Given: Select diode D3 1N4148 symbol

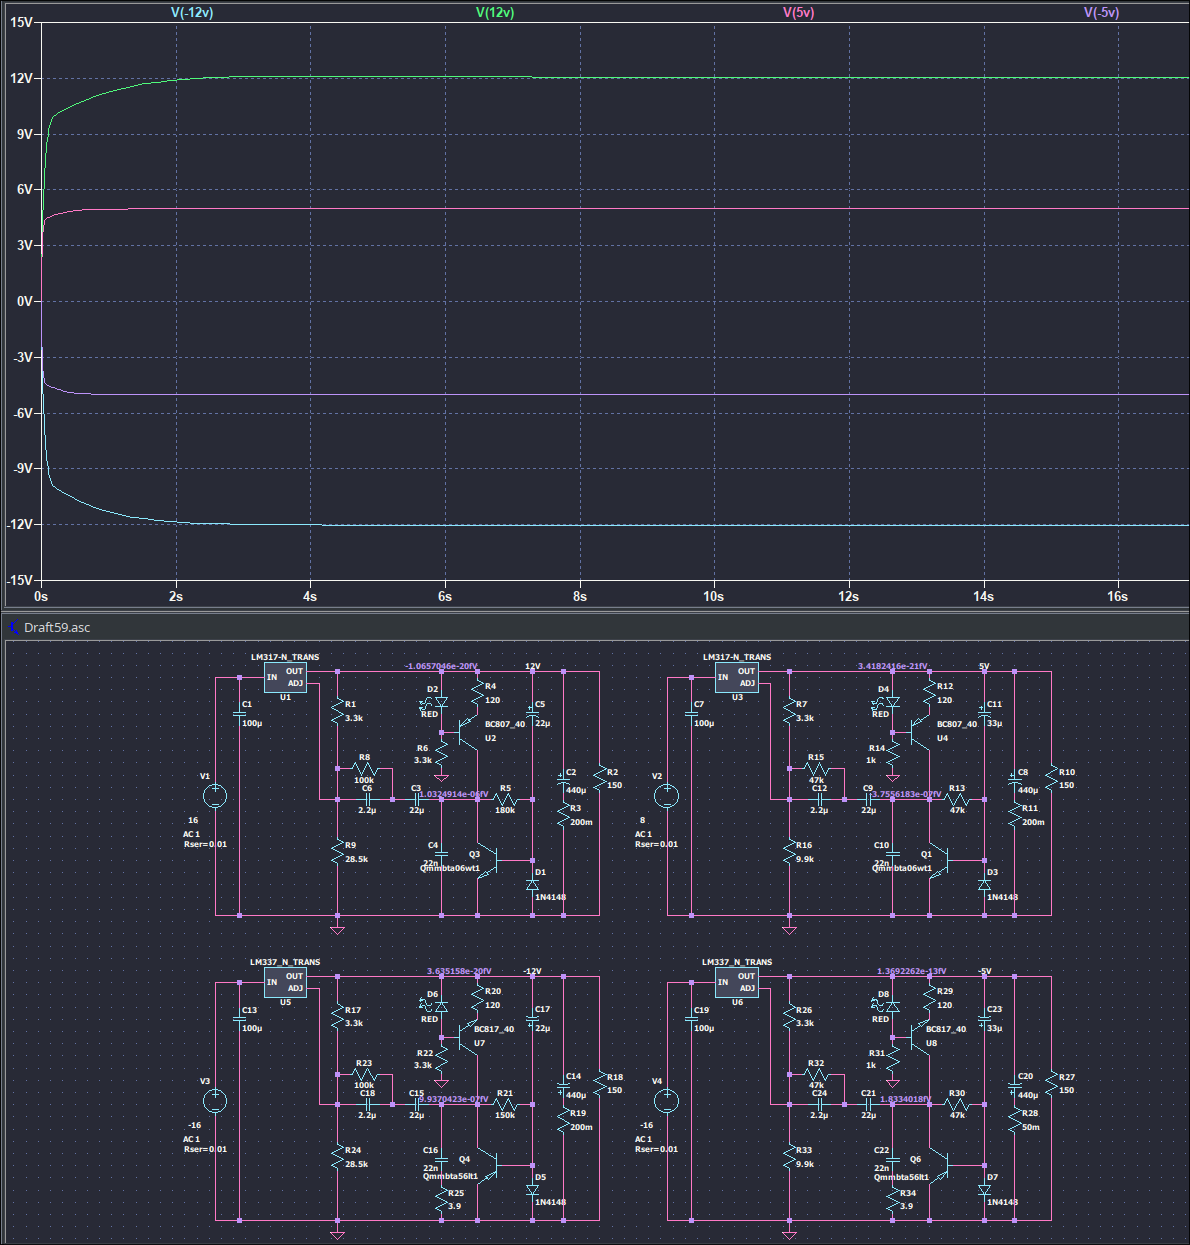Looking at the screenshot, I should click(984, 884).
